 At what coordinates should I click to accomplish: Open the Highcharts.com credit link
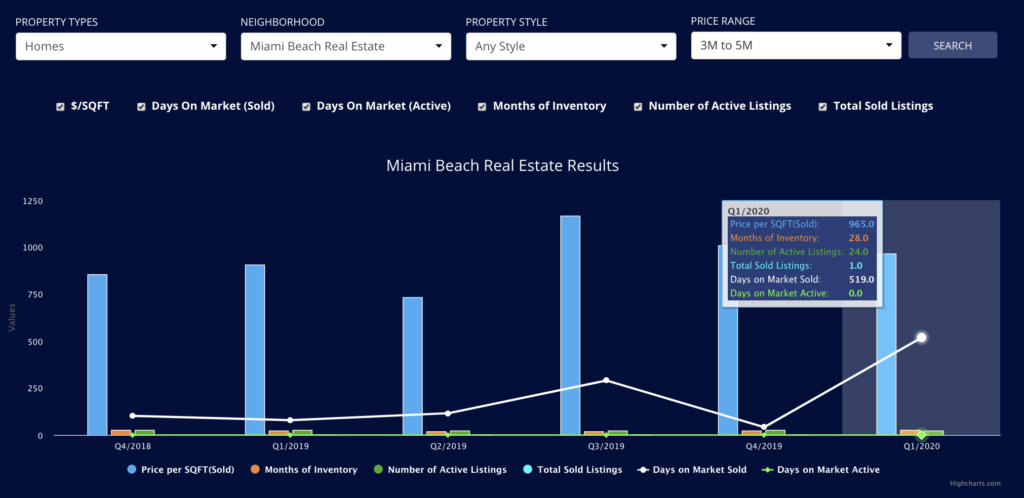[975, 484]
